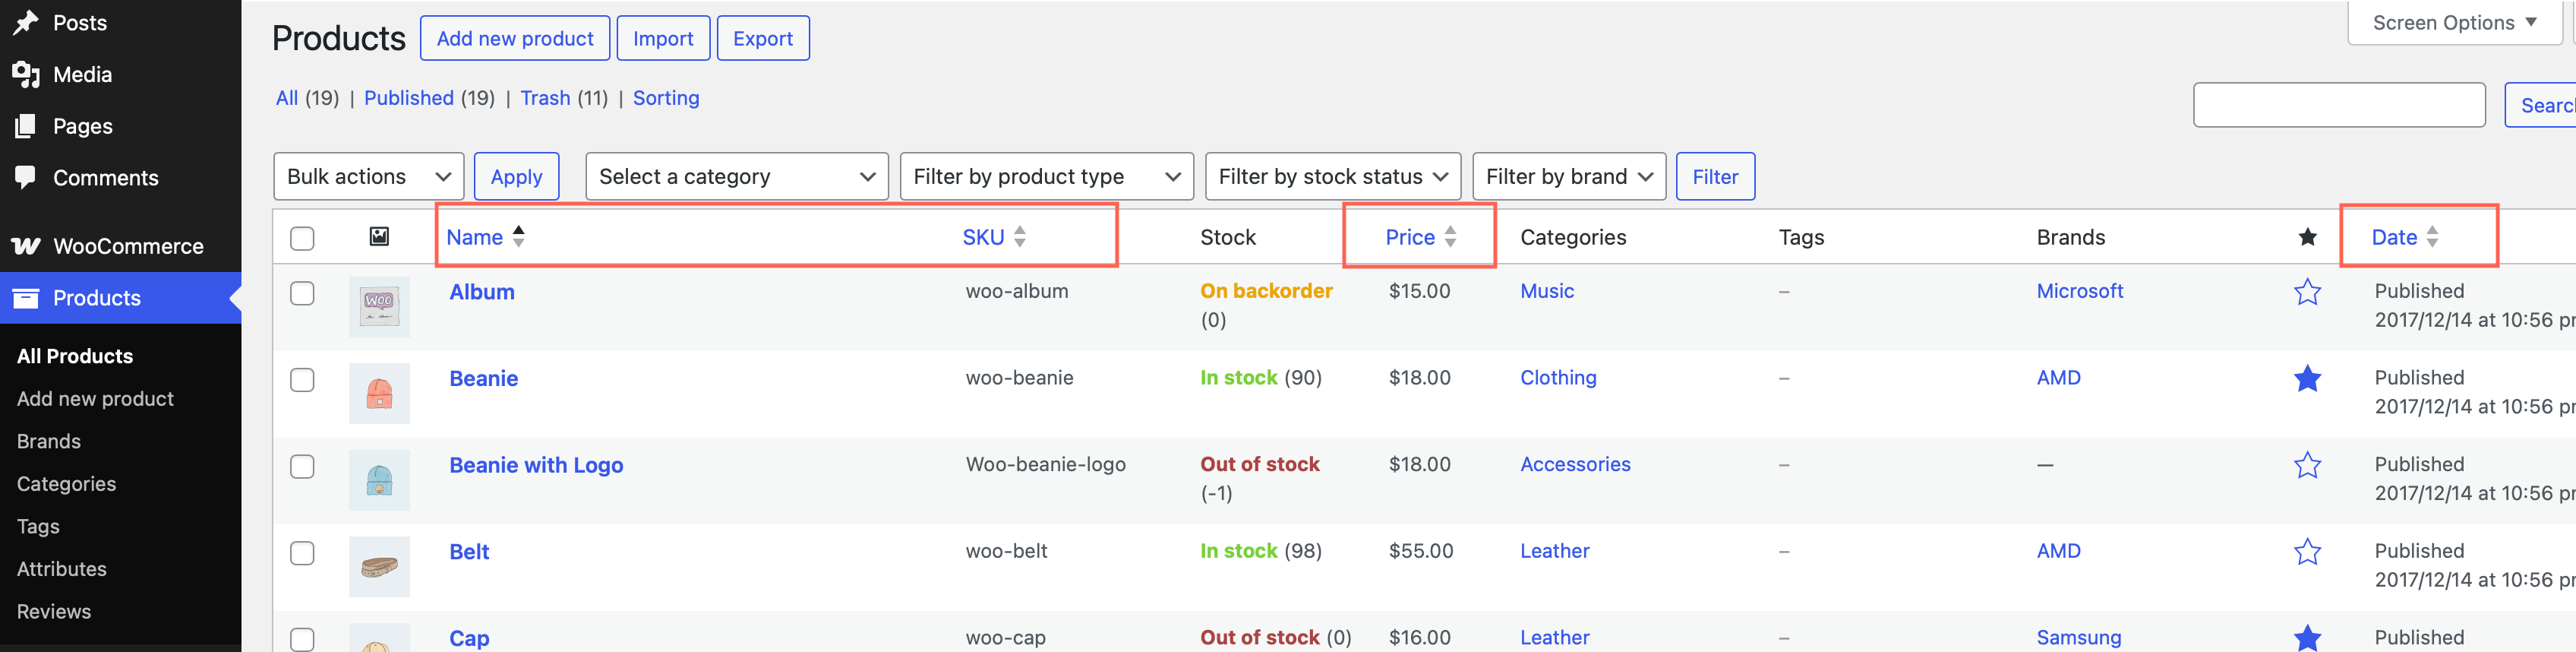This screenshot has width=2576, height=652.
Task: Go to Brands in Products submenu
Action: 49,441
